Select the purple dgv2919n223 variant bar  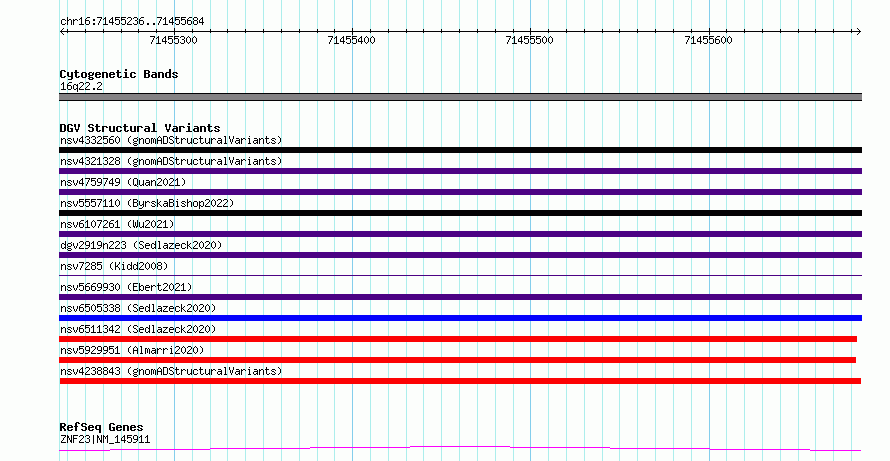(x=460, y=255)
